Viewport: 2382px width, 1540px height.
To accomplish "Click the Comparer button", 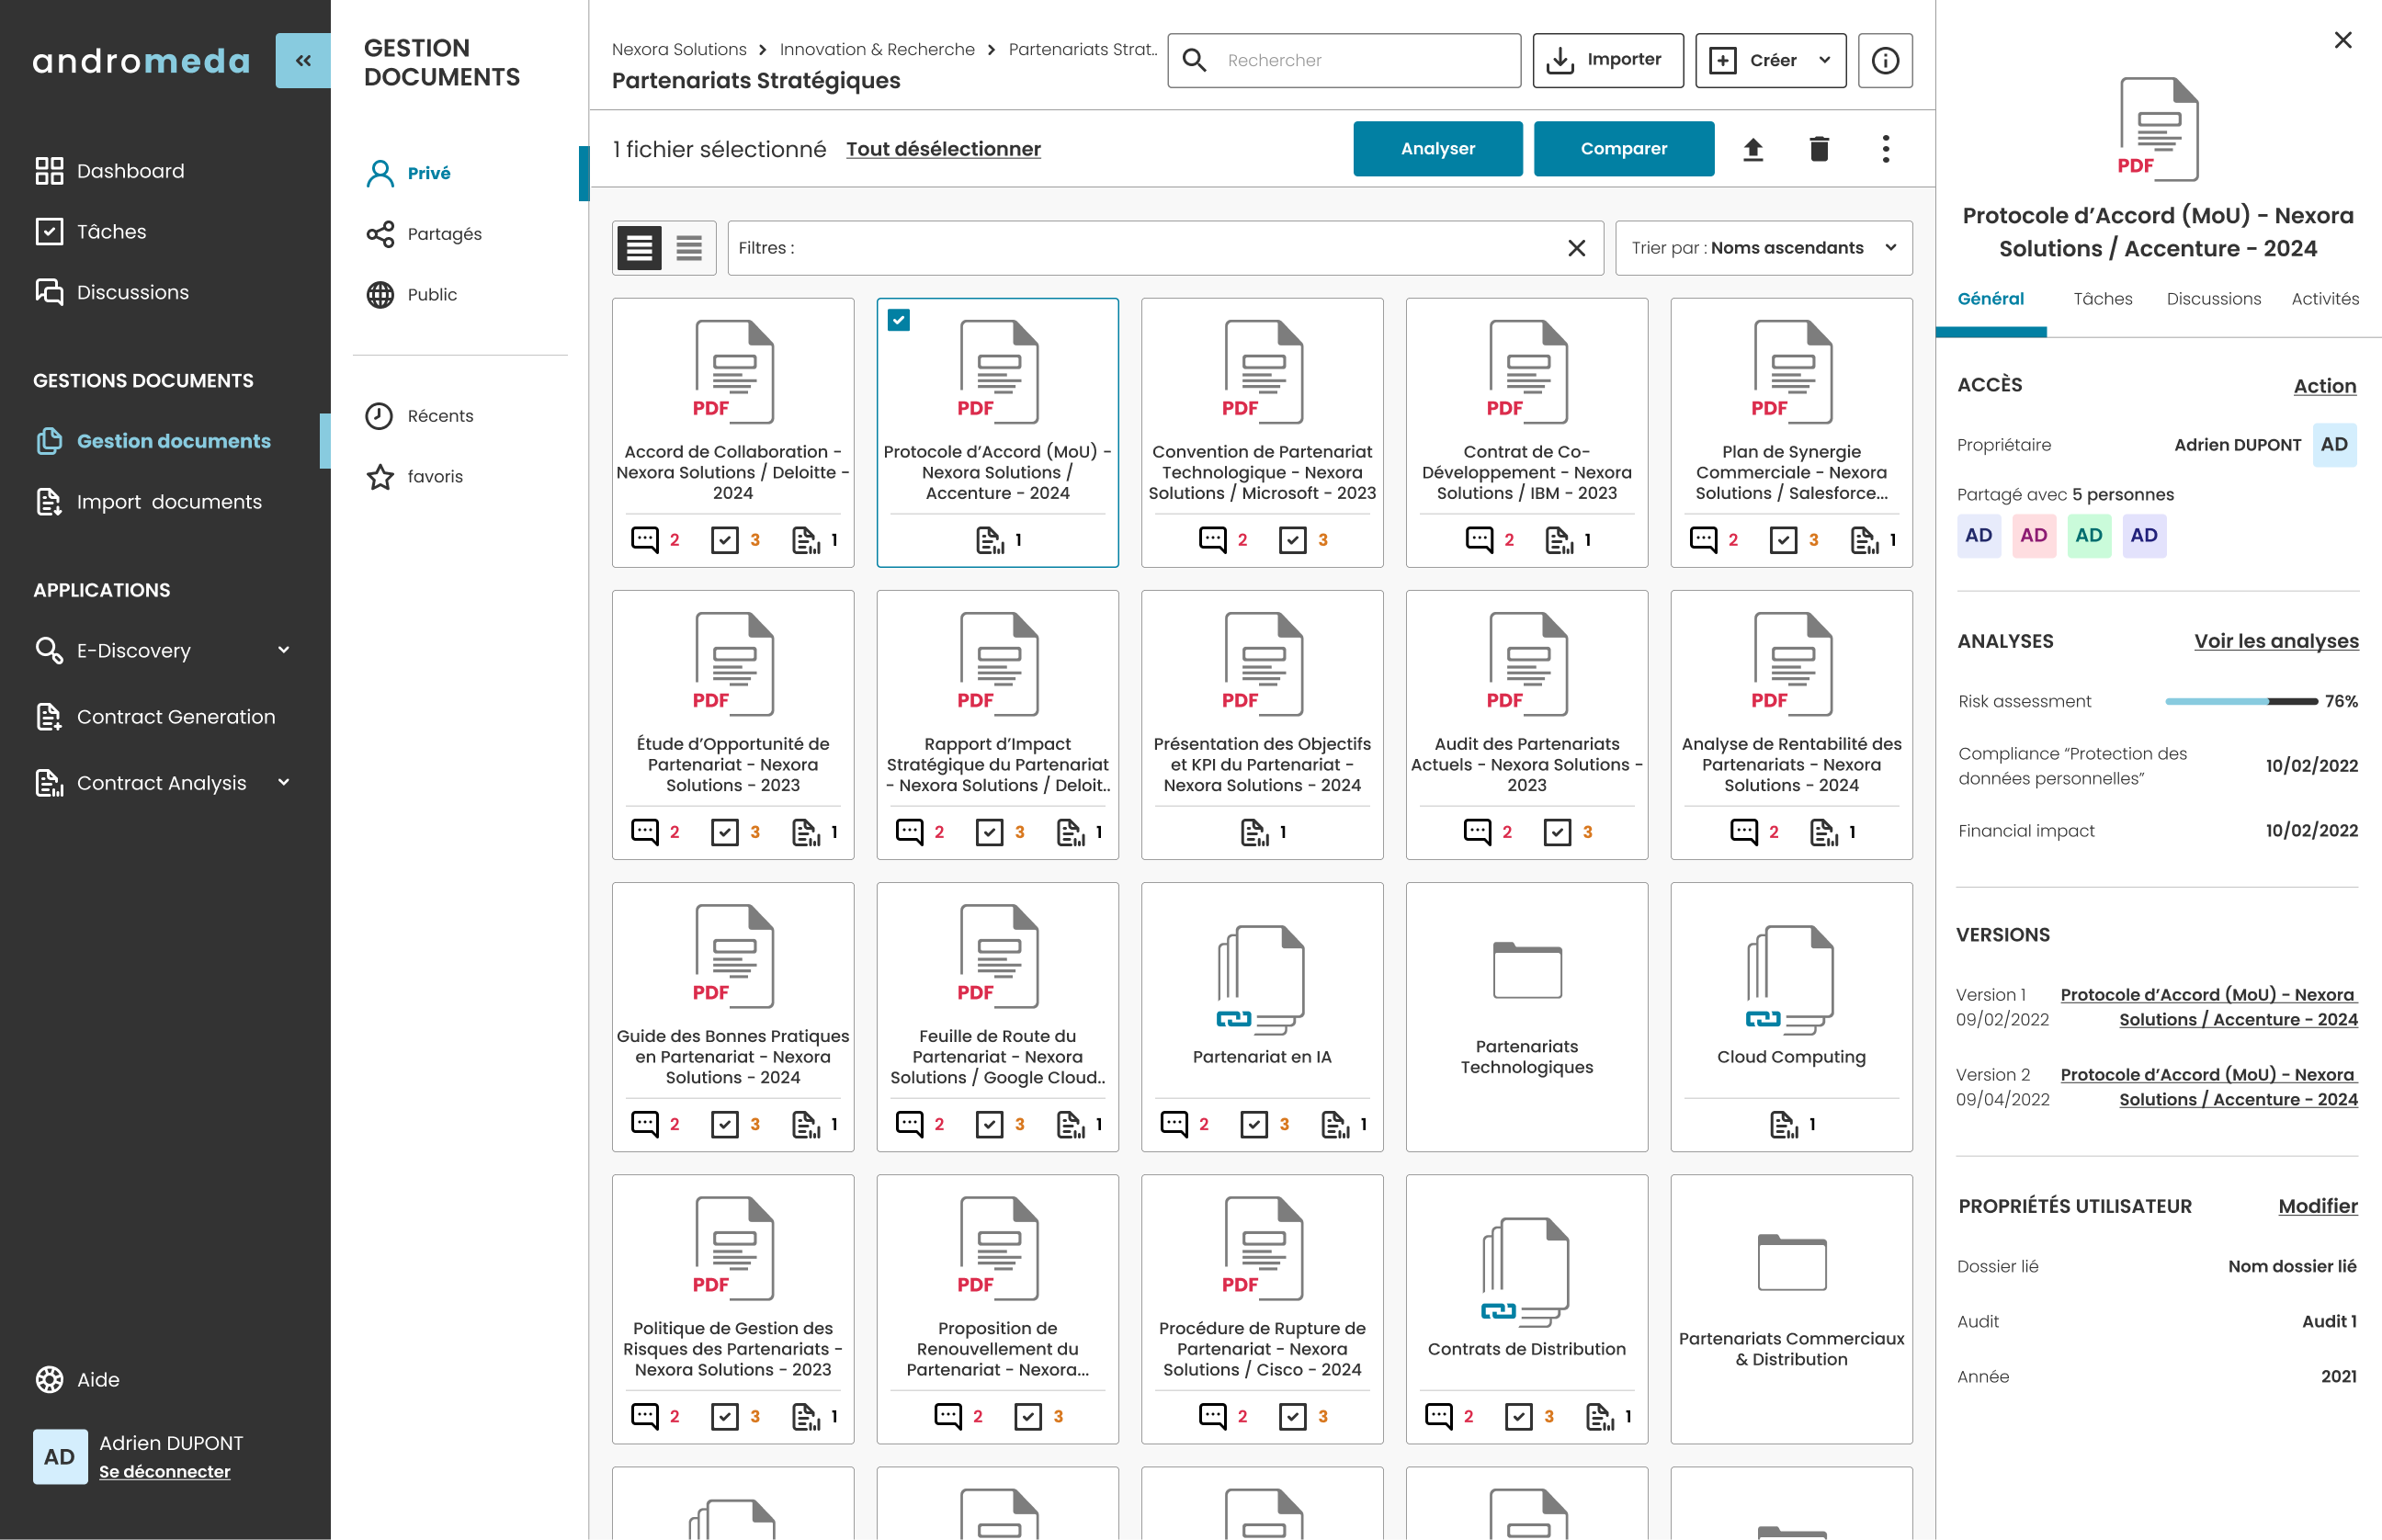I will (1624, 149).
